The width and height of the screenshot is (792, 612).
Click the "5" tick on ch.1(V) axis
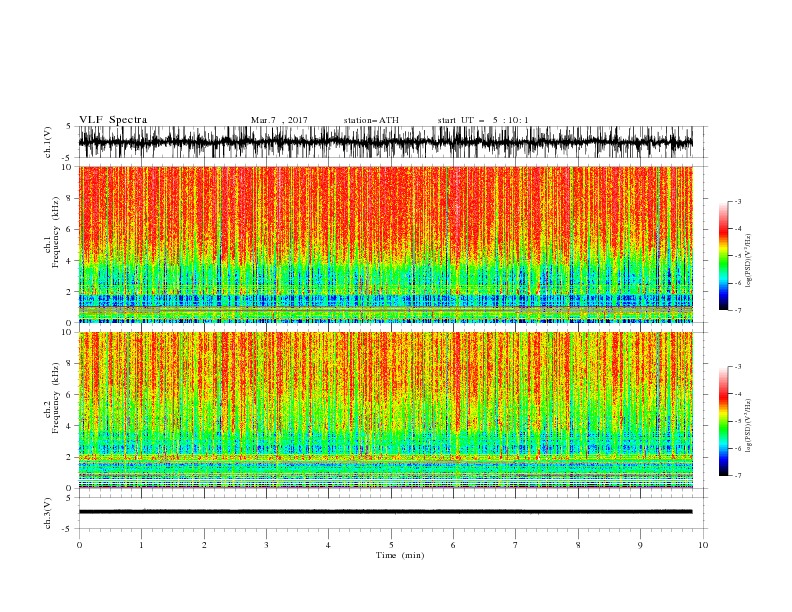(x=69, y=126)
